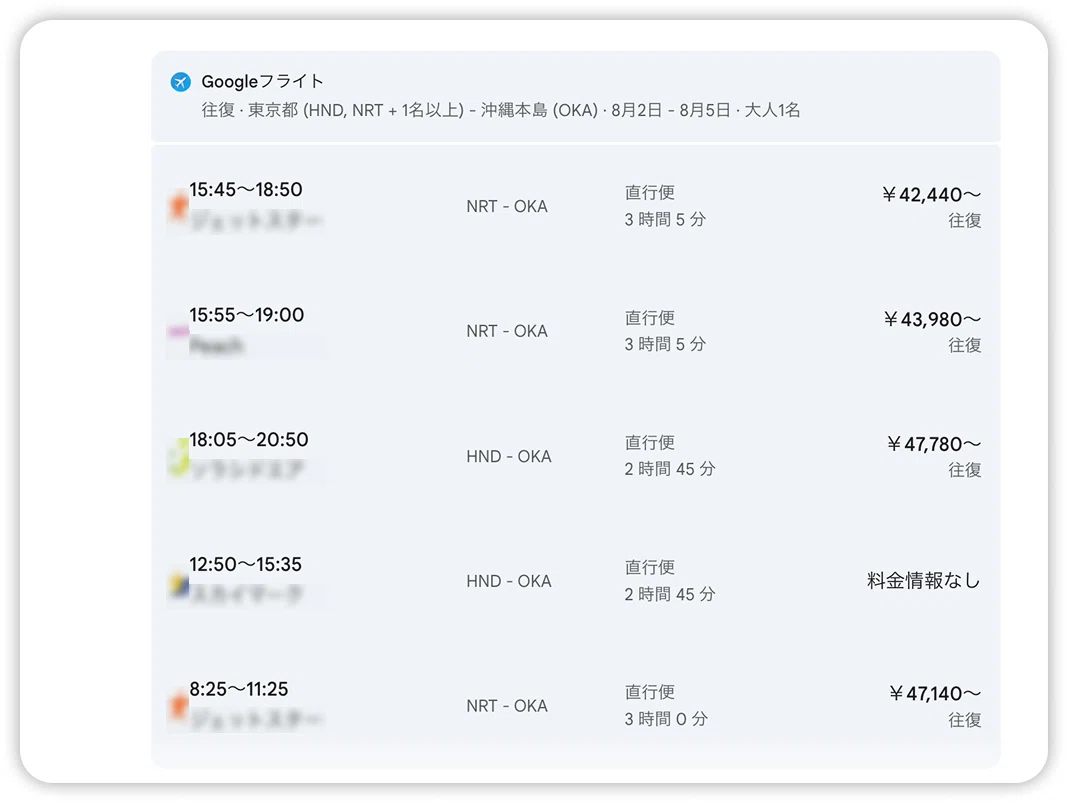Click the airline logo beside 15:55～19:00
Screen dimensions: 1068x803
178,331
